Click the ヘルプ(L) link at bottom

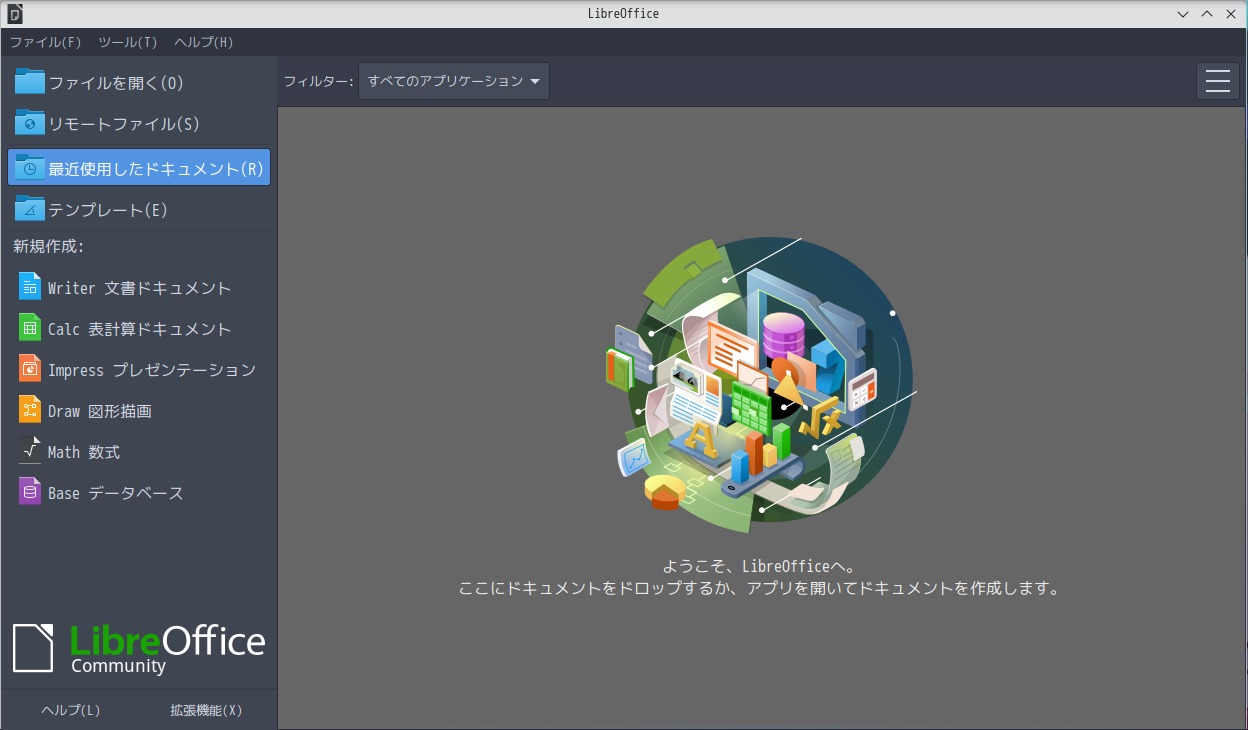69,709
